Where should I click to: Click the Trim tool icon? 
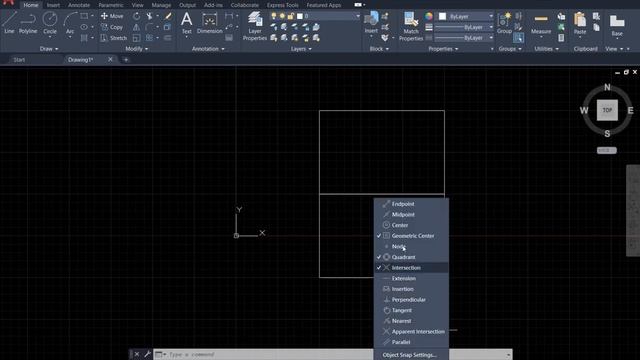(x=149, y=16)
